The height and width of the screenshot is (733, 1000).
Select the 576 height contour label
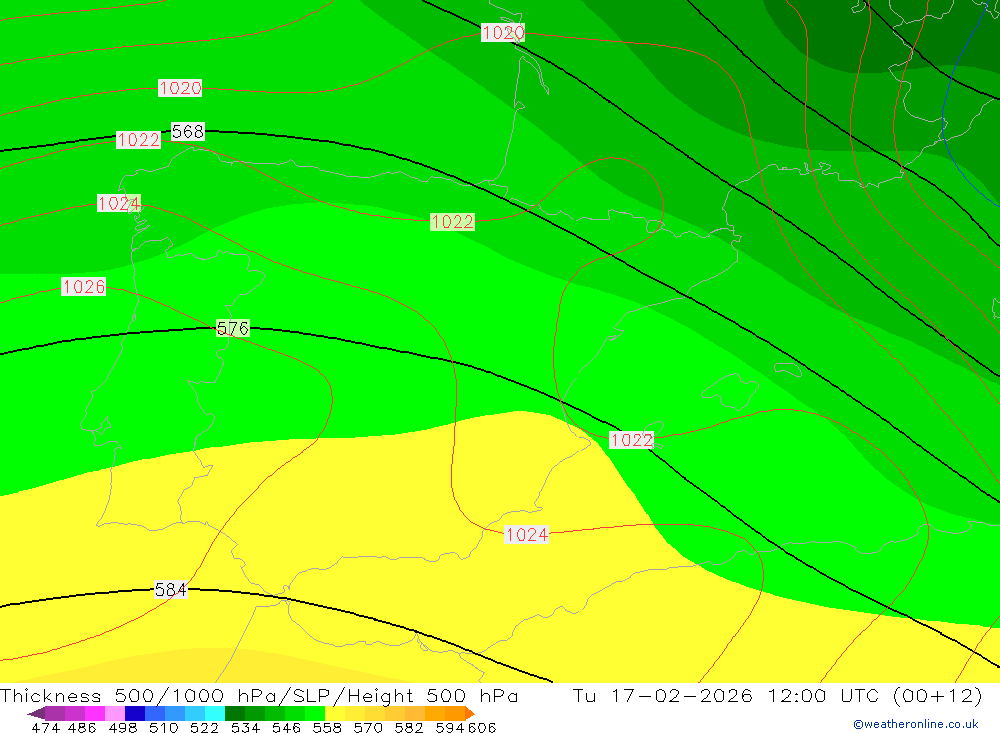tap(233, 329)
